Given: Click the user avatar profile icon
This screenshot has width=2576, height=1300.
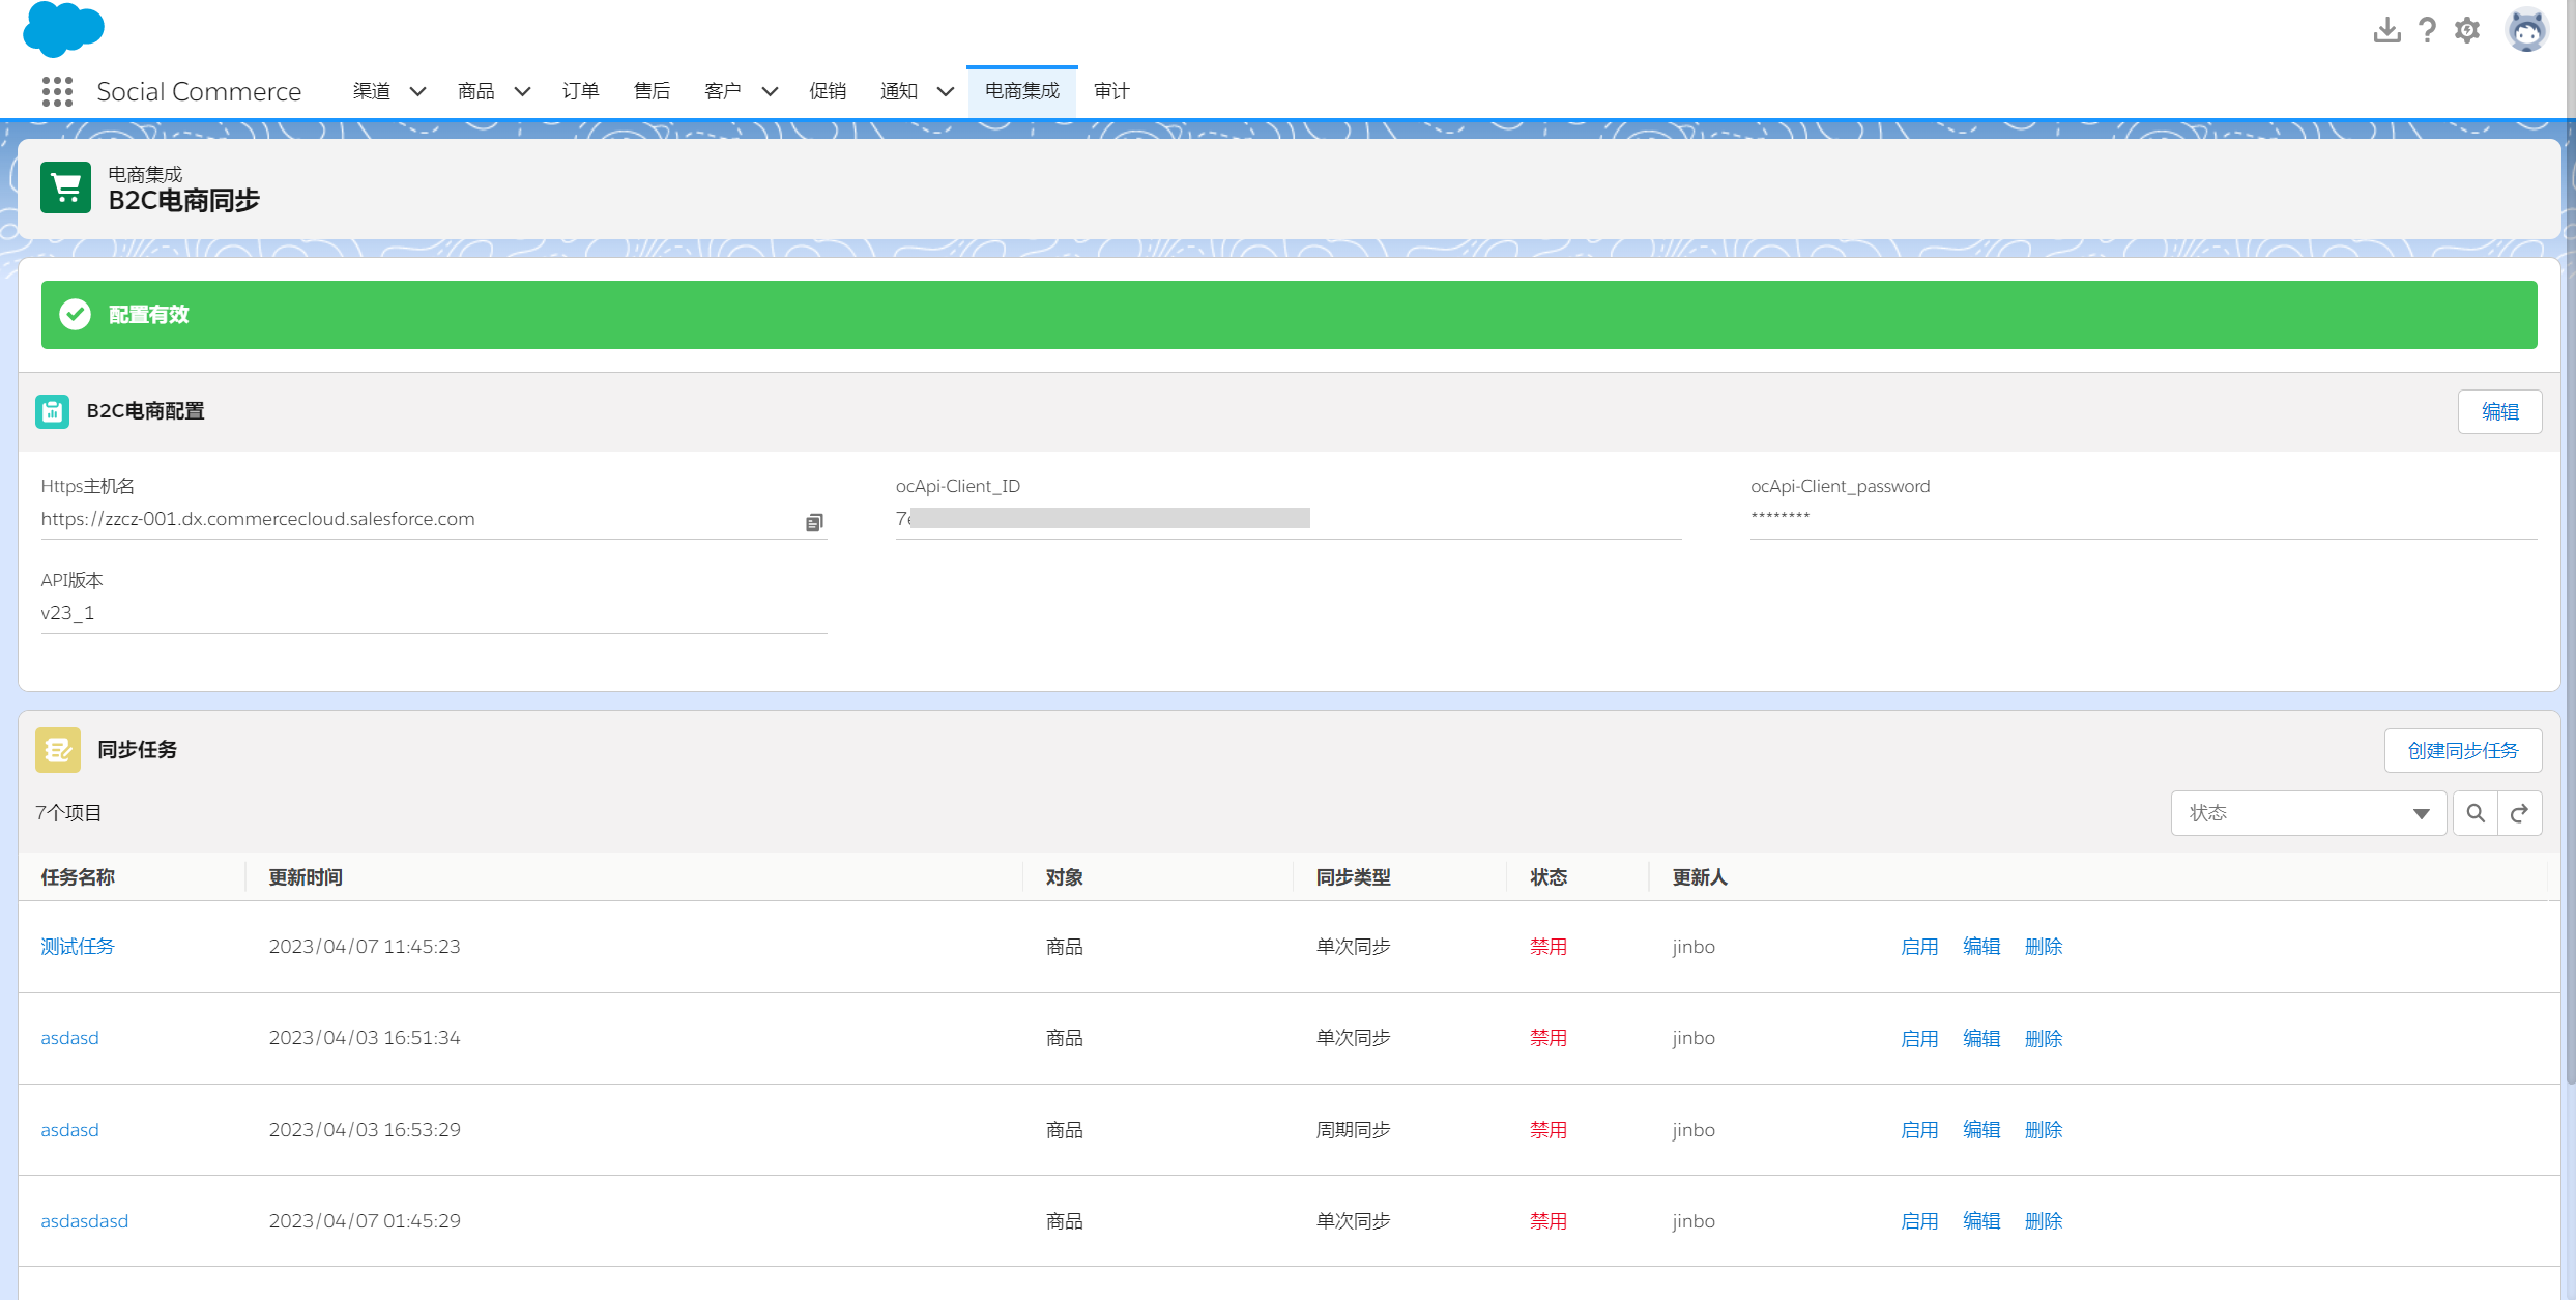Looking at the screenshot, I should pos(2526,30).
